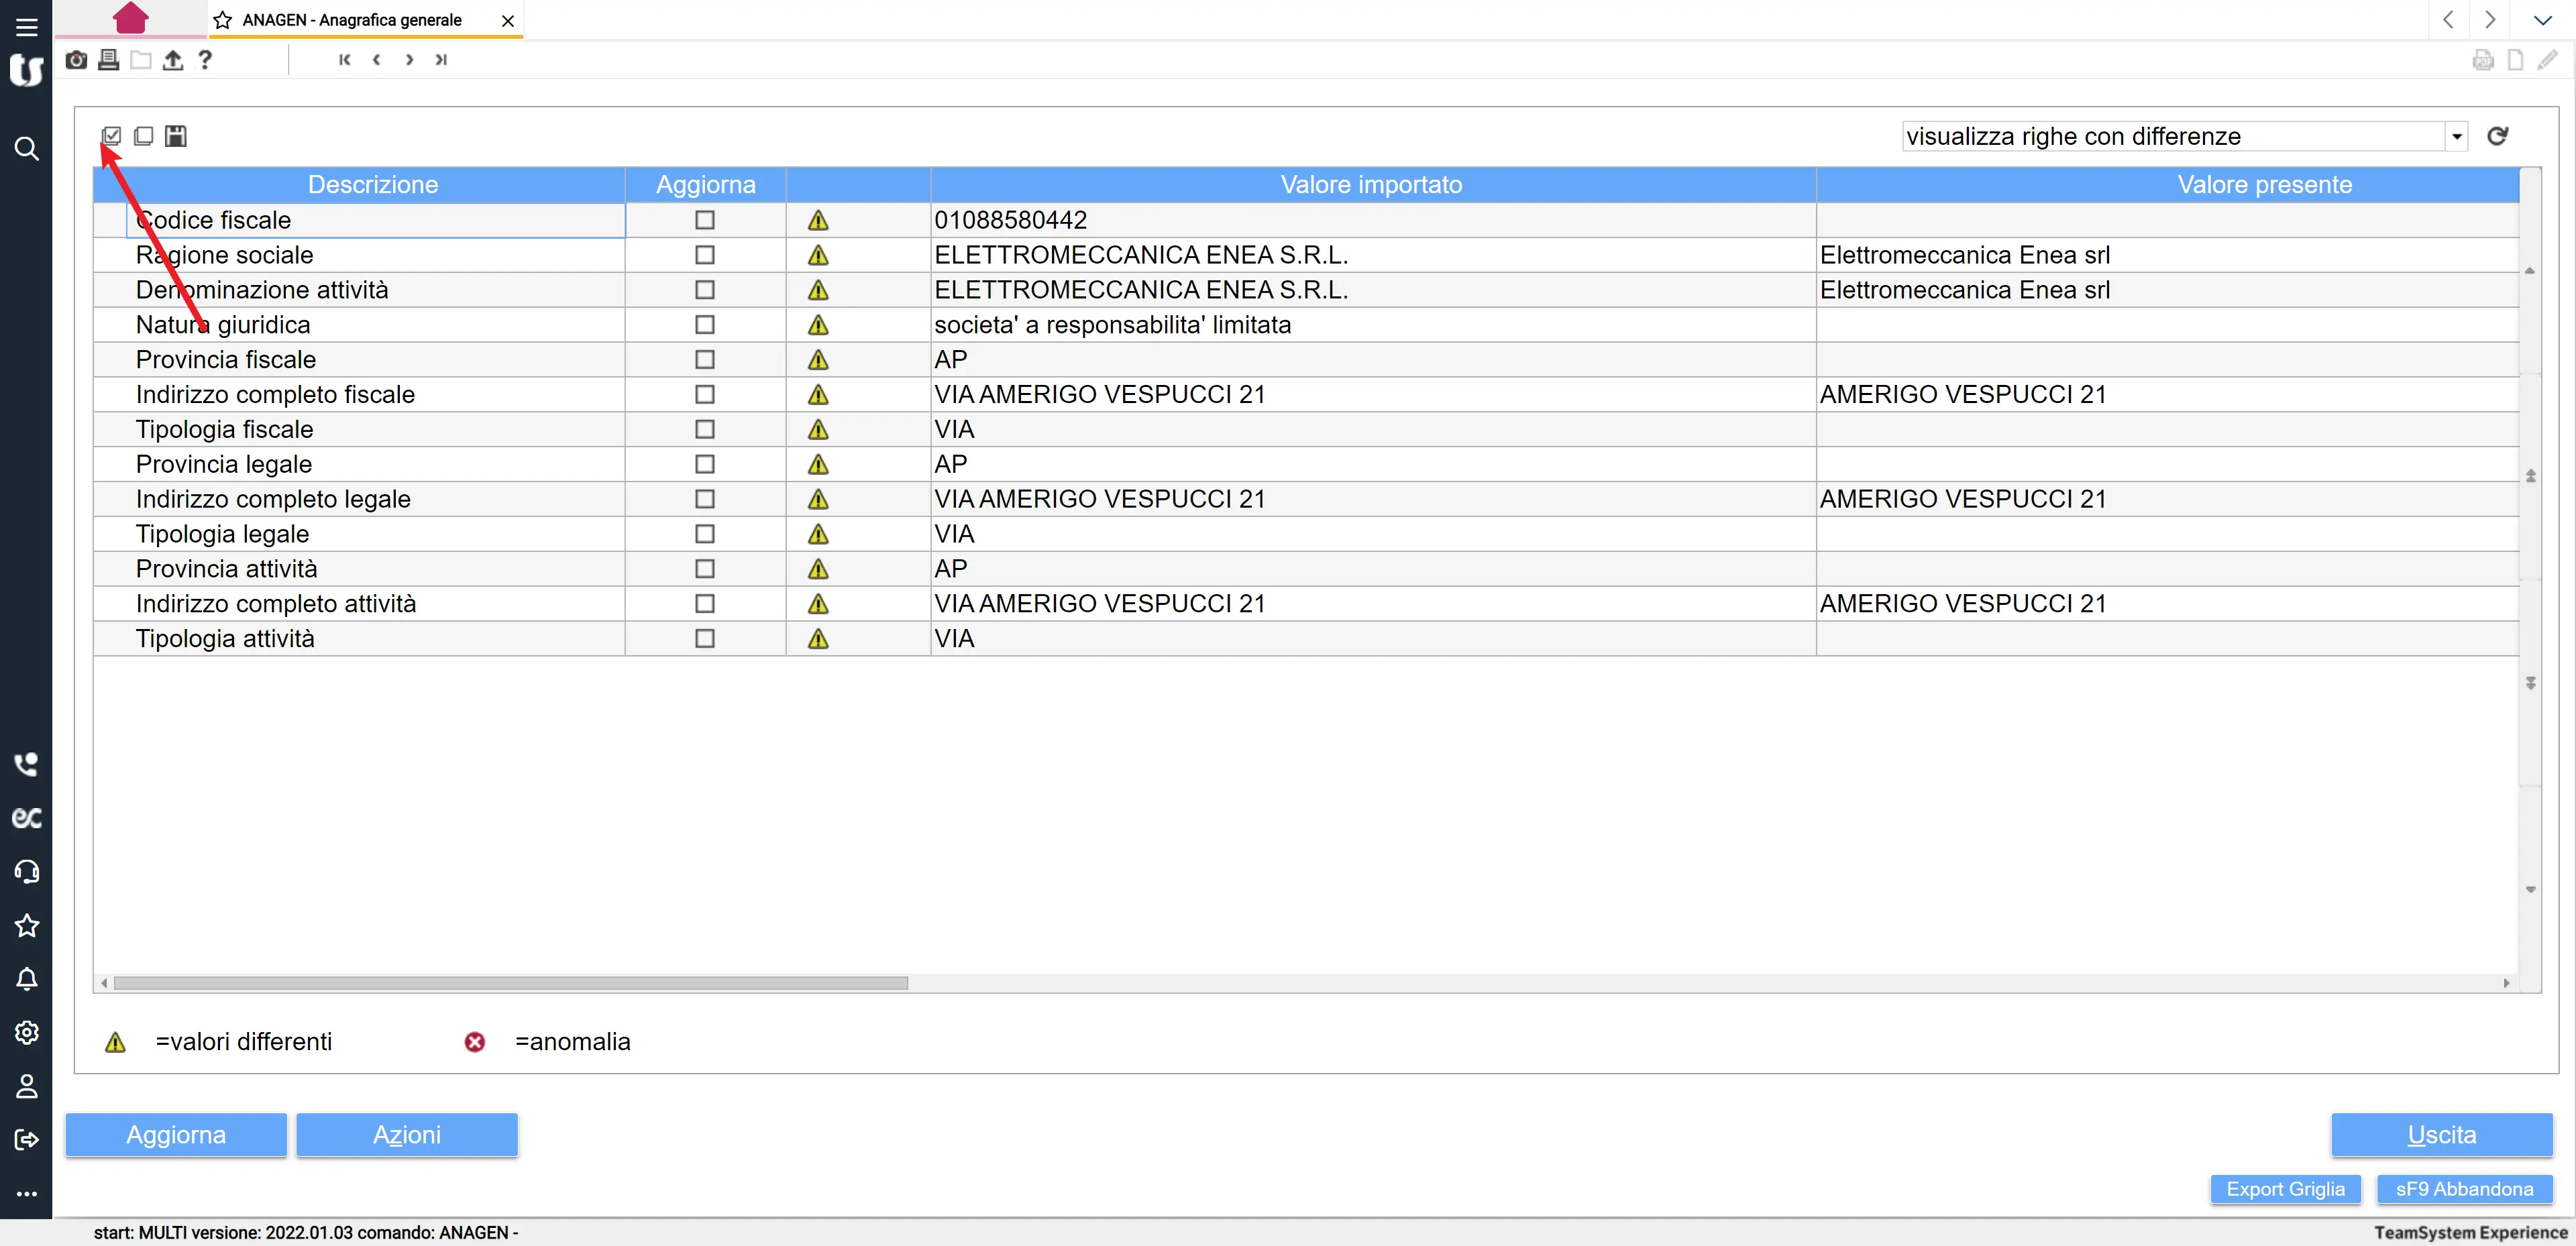The image size is (2576, 1246).
Task: Click the home tab icon
Action: (131, 18)
